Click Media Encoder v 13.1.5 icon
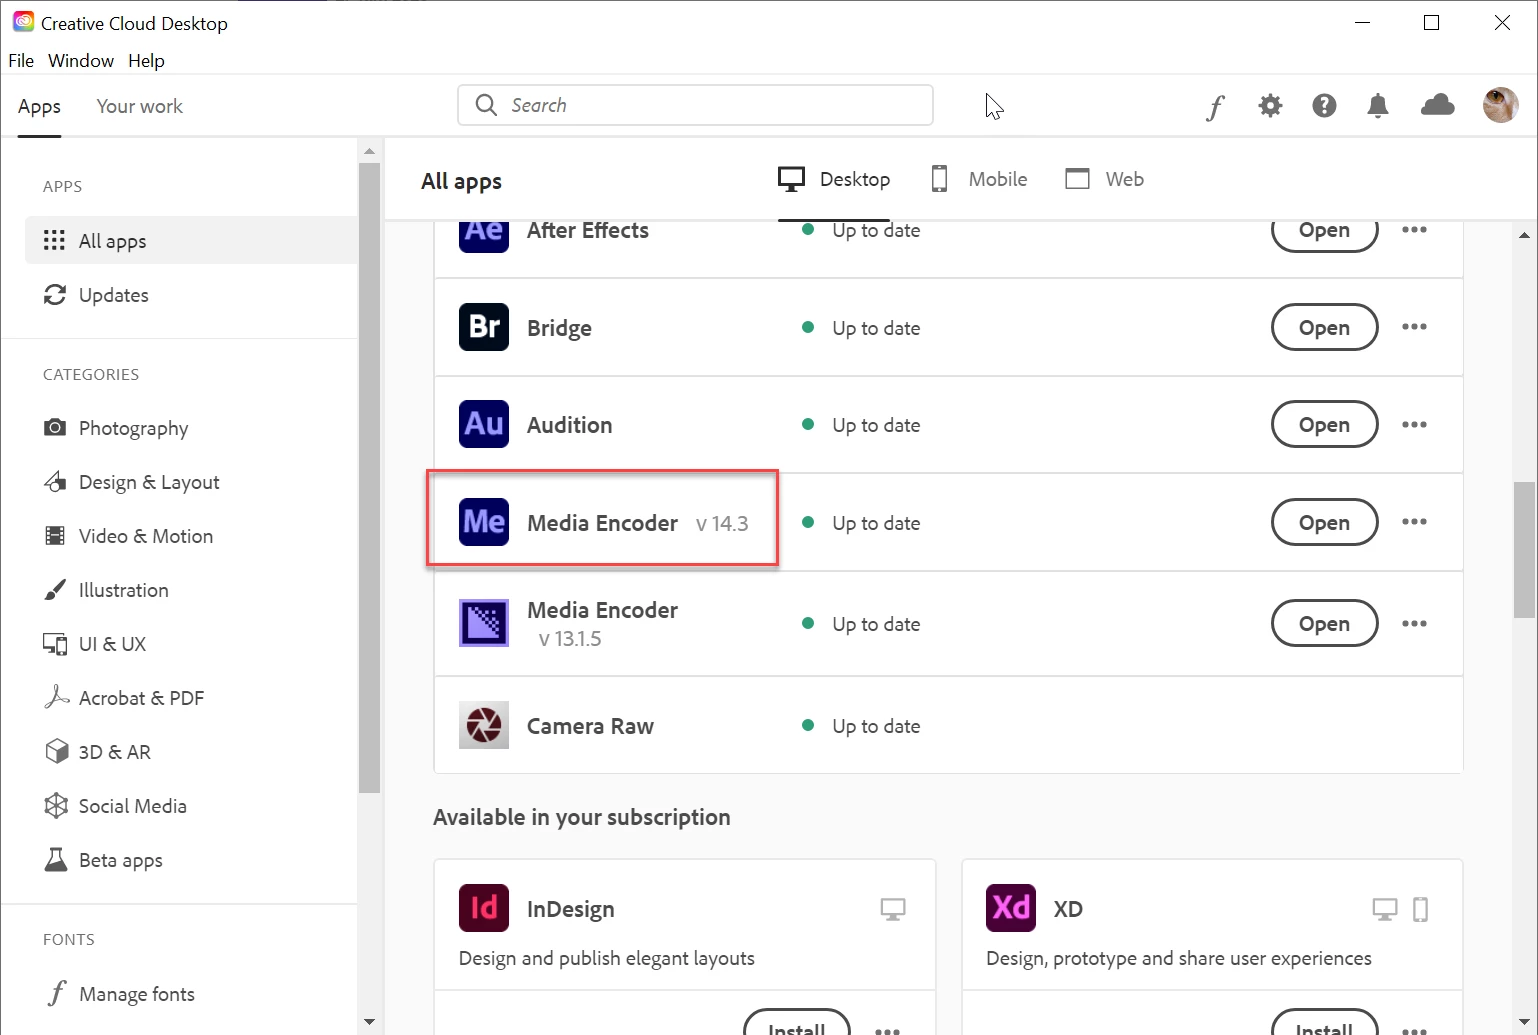 click(484, 623)
